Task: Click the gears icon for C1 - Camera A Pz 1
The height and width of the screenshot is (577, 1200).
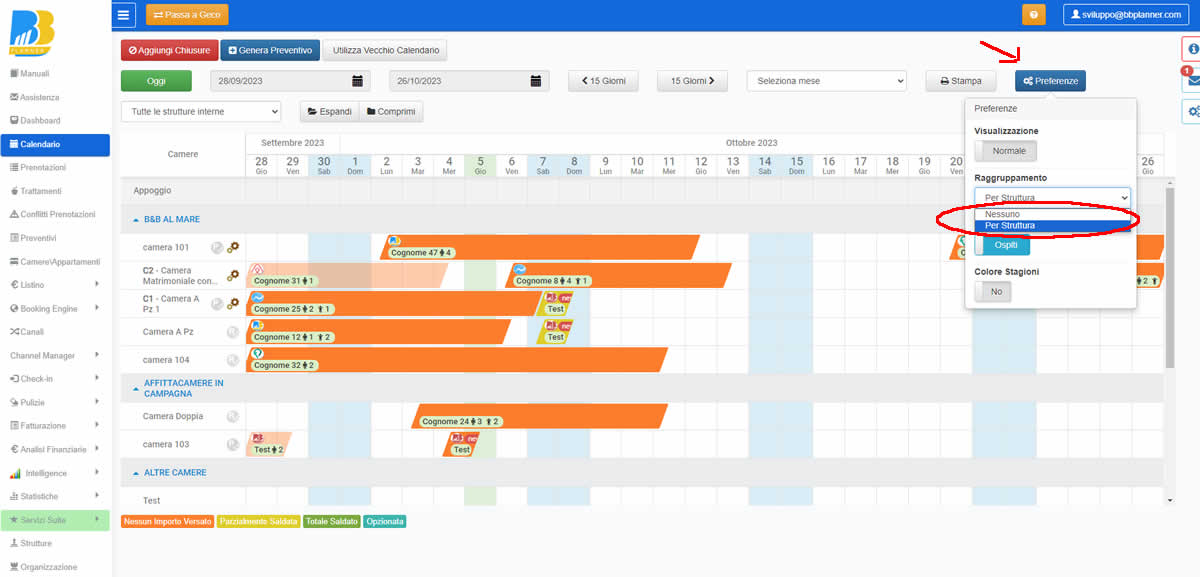Action: (x=233, y=303)
